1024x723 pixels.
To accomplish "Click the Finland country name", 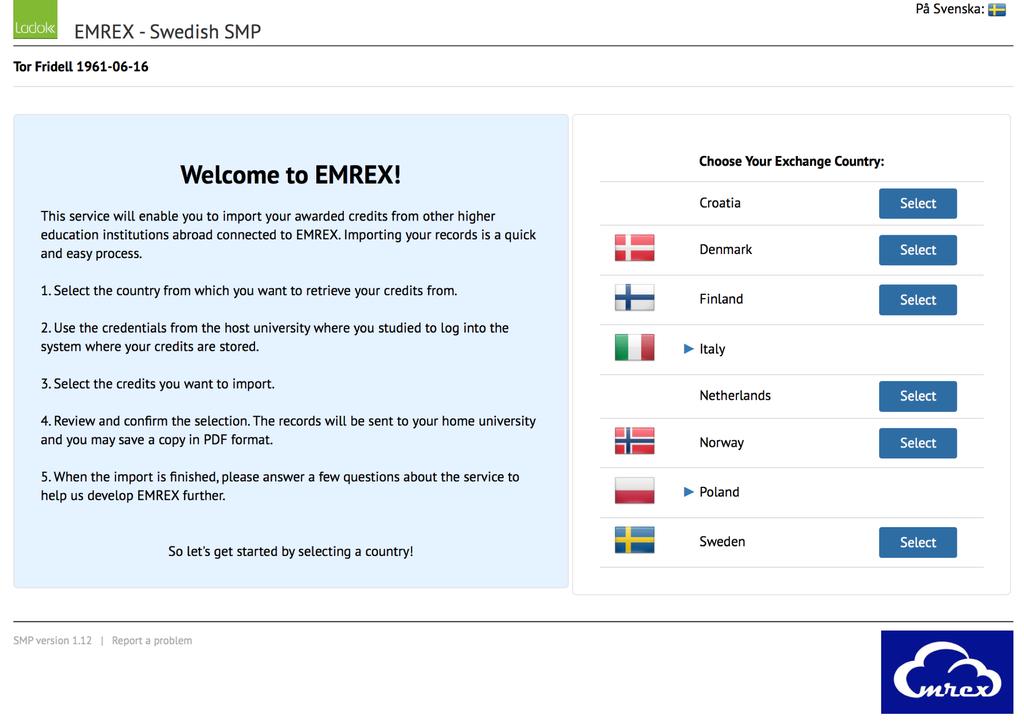I will (721, 299).
